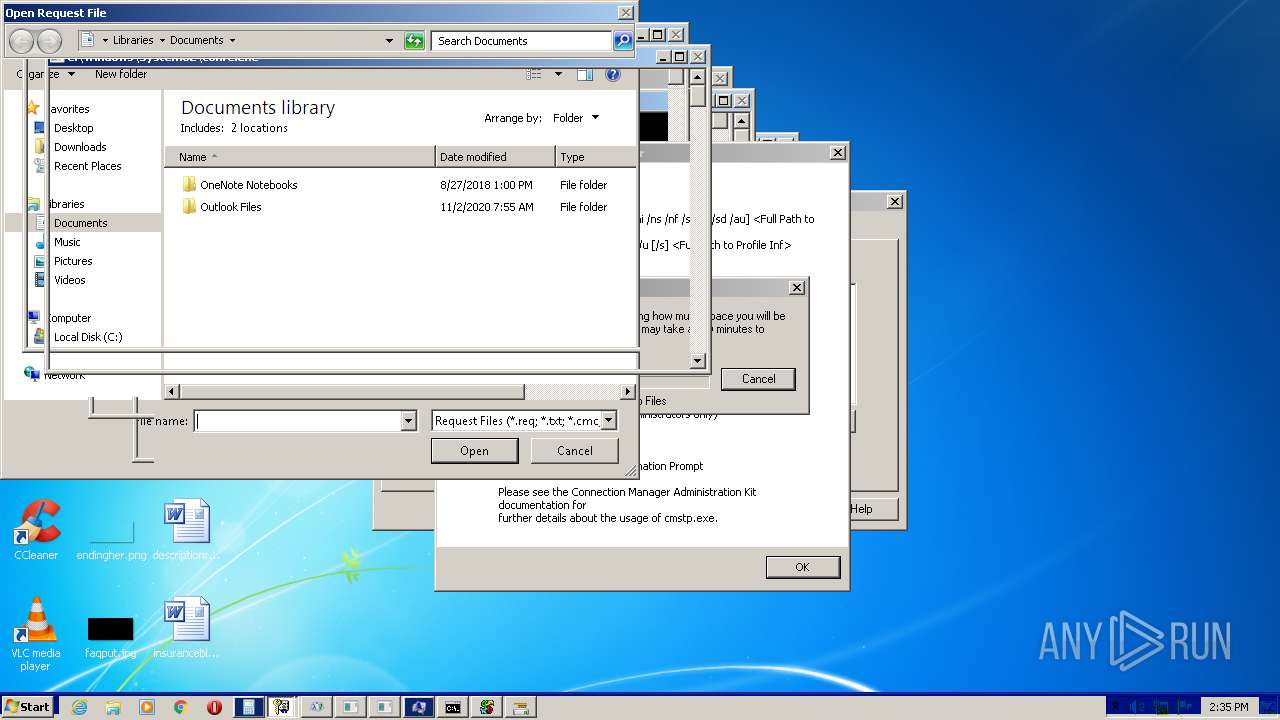This screenshot has height=720, width=1280.
Task: Open the faqput.jpg desktop file
Action: click(110, 636)
